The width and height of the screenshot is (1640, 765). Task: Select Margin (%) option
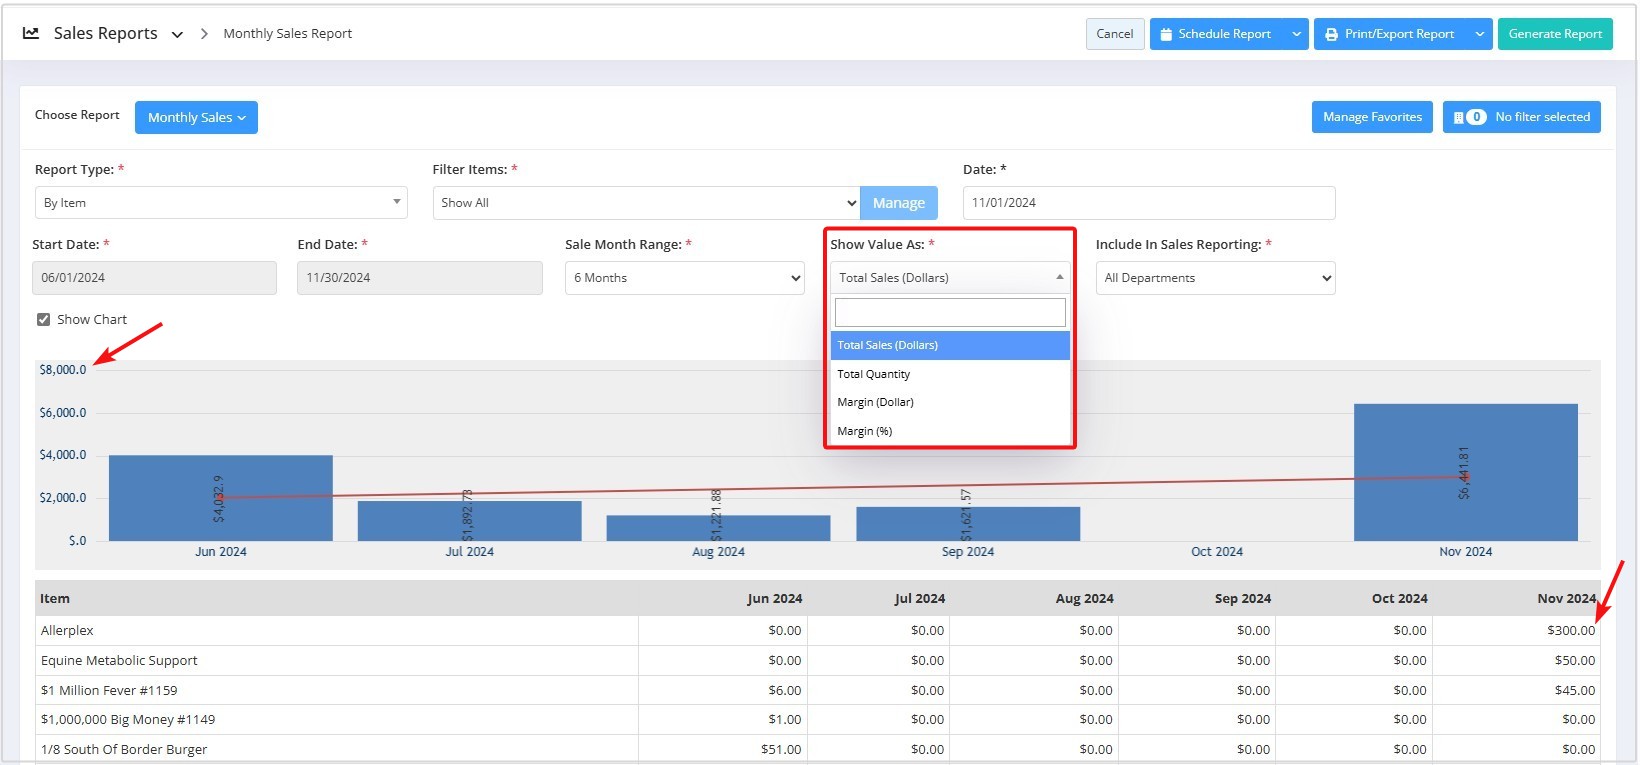click(950, 431)
